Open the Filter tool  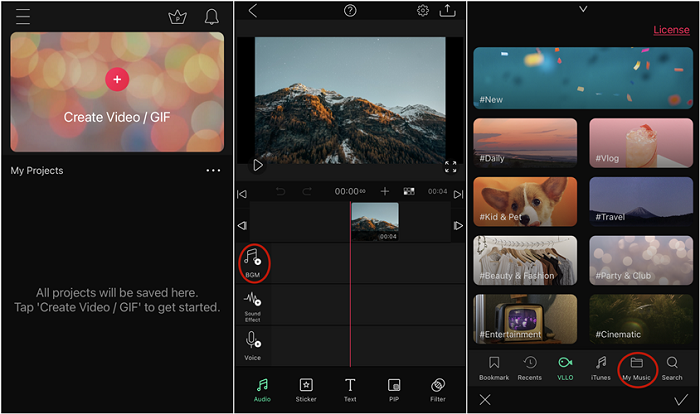pyautogui.click(x=438, y=389)
